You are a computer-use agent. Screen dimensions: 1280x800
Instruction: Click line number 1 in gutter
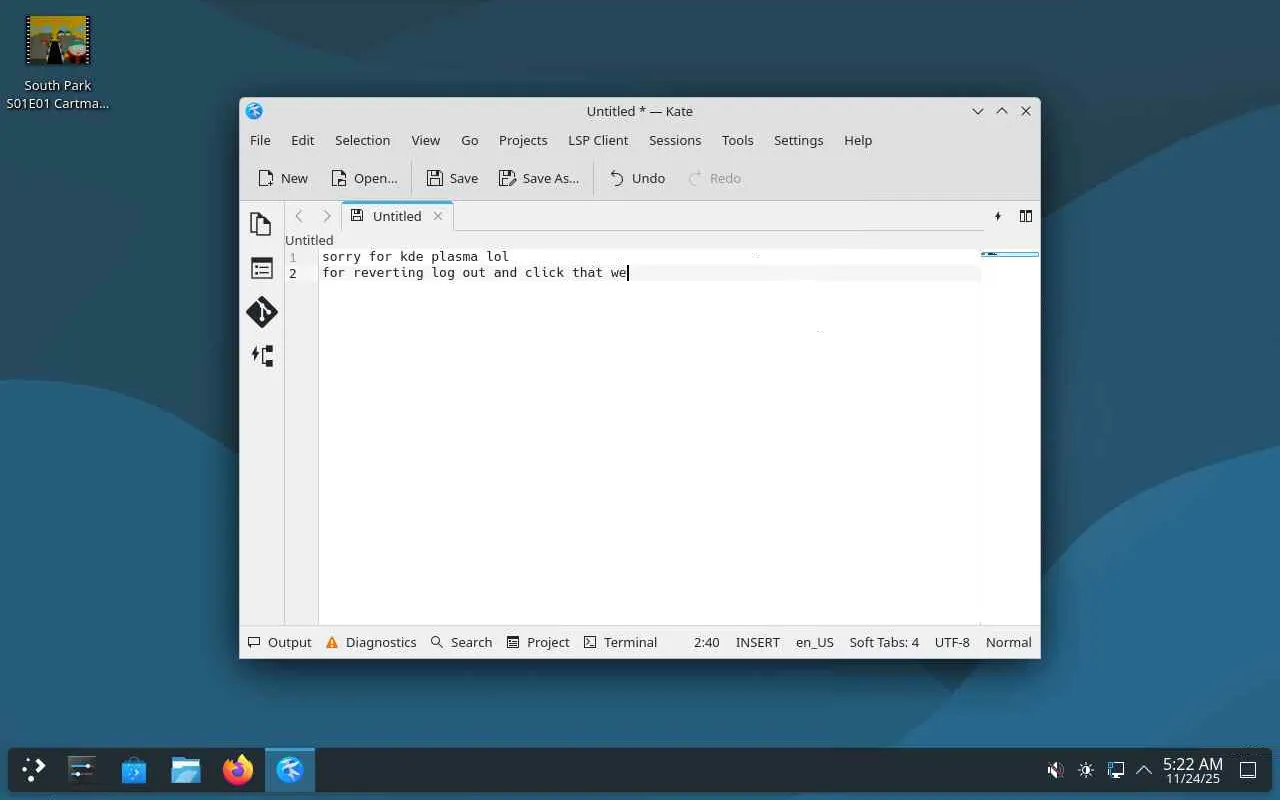click(x=293, y=257)
